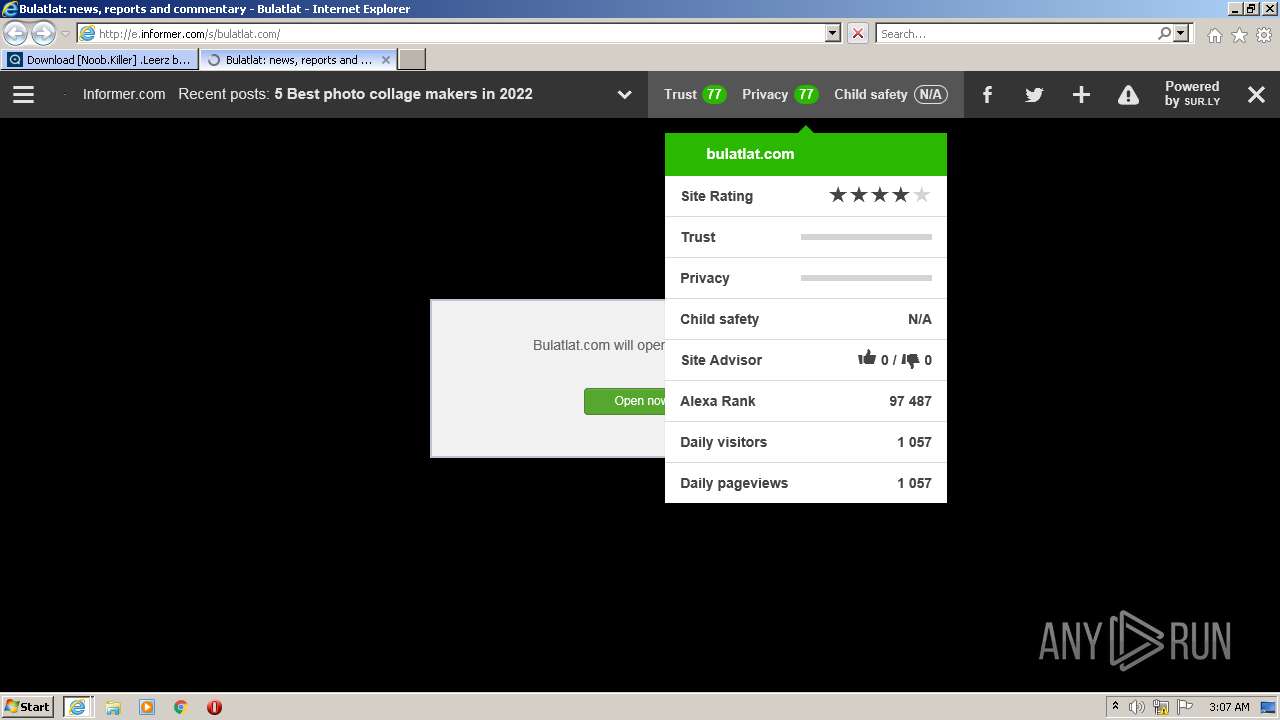Select the Child safety row in the panel
Screen dimensions: 1280x720
805,319
